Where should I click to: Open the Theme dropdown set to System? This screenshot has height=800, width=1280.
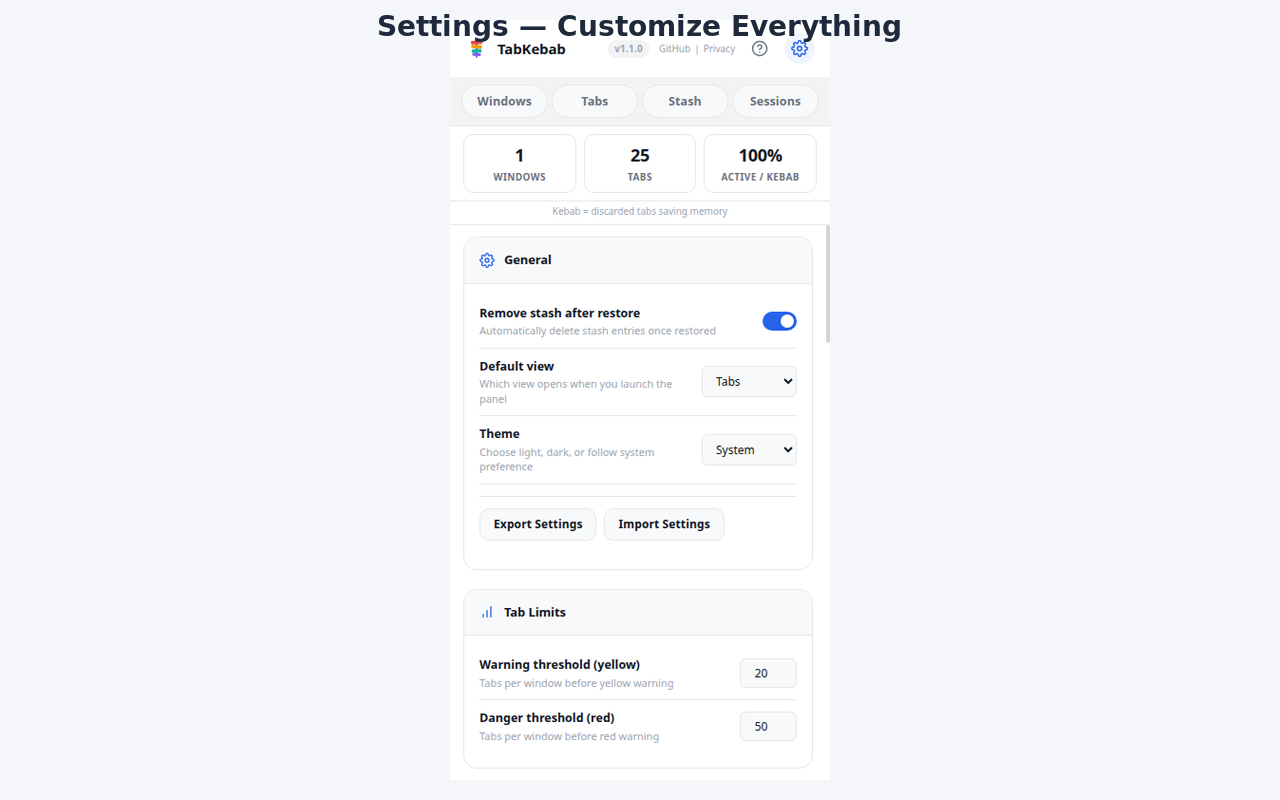coord(749,449)
